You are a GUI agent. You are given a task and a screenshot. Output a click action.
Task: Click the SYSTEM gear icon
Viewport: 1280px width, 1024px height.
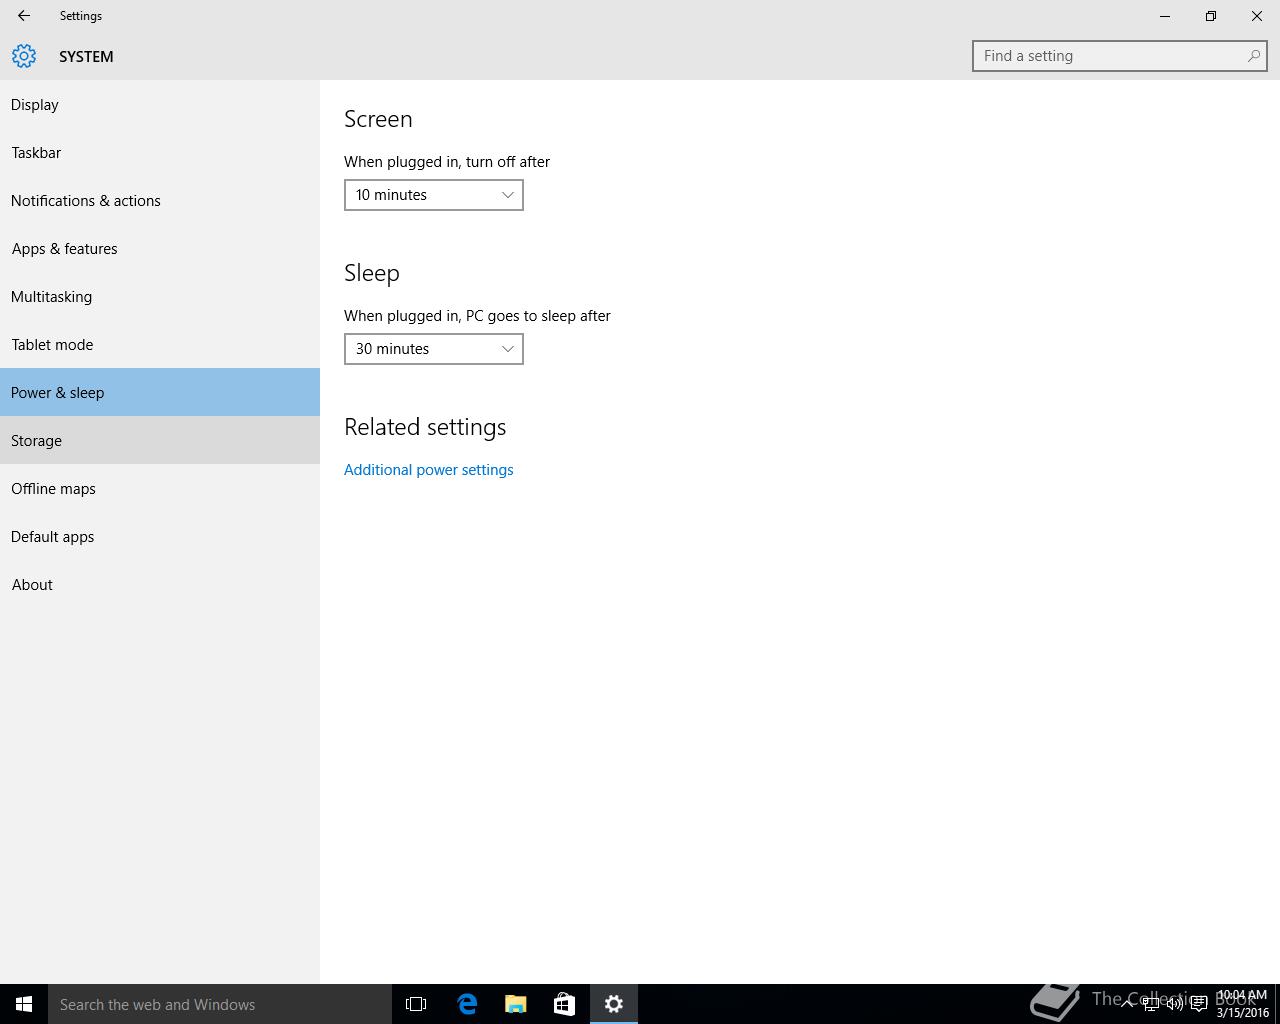coord(24,56)
